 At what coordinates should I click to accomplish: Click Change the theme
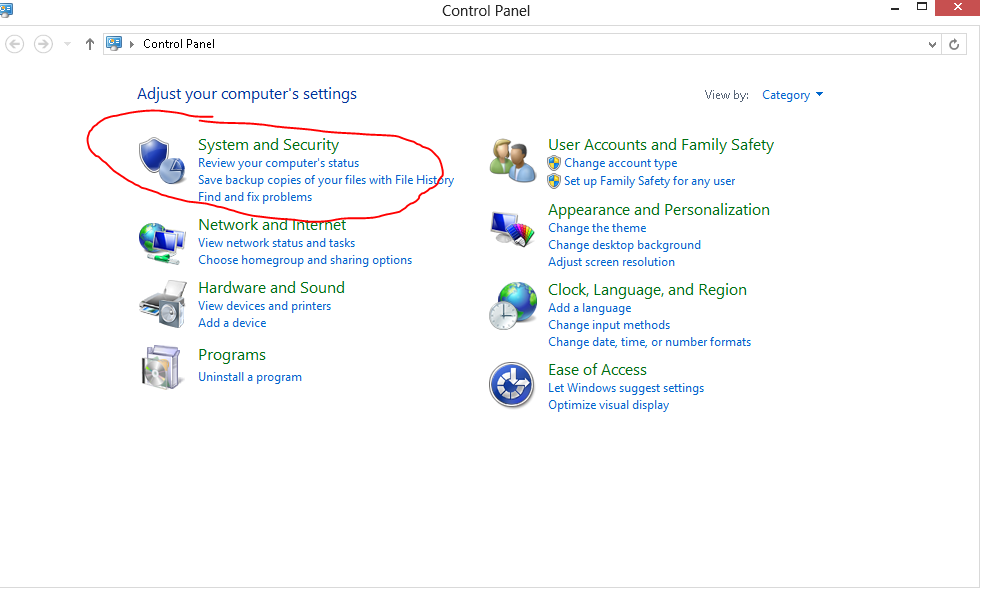[597, 228]
